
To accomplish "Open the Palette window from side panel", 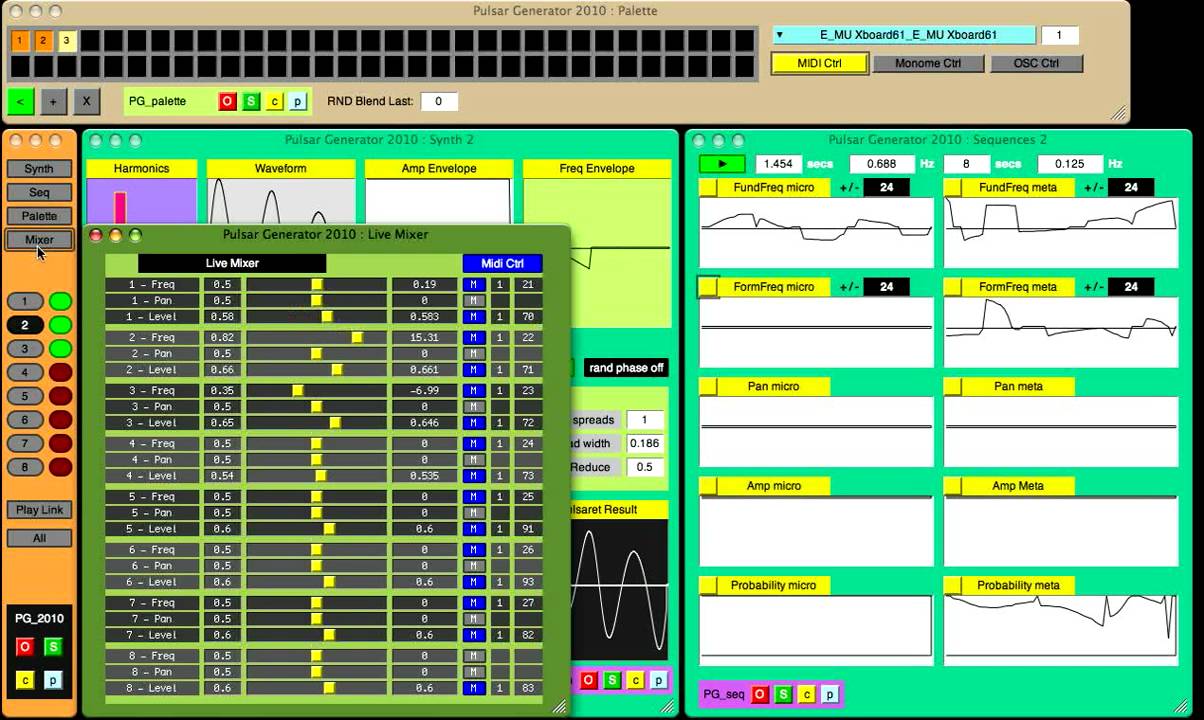I will pos(39,216).
